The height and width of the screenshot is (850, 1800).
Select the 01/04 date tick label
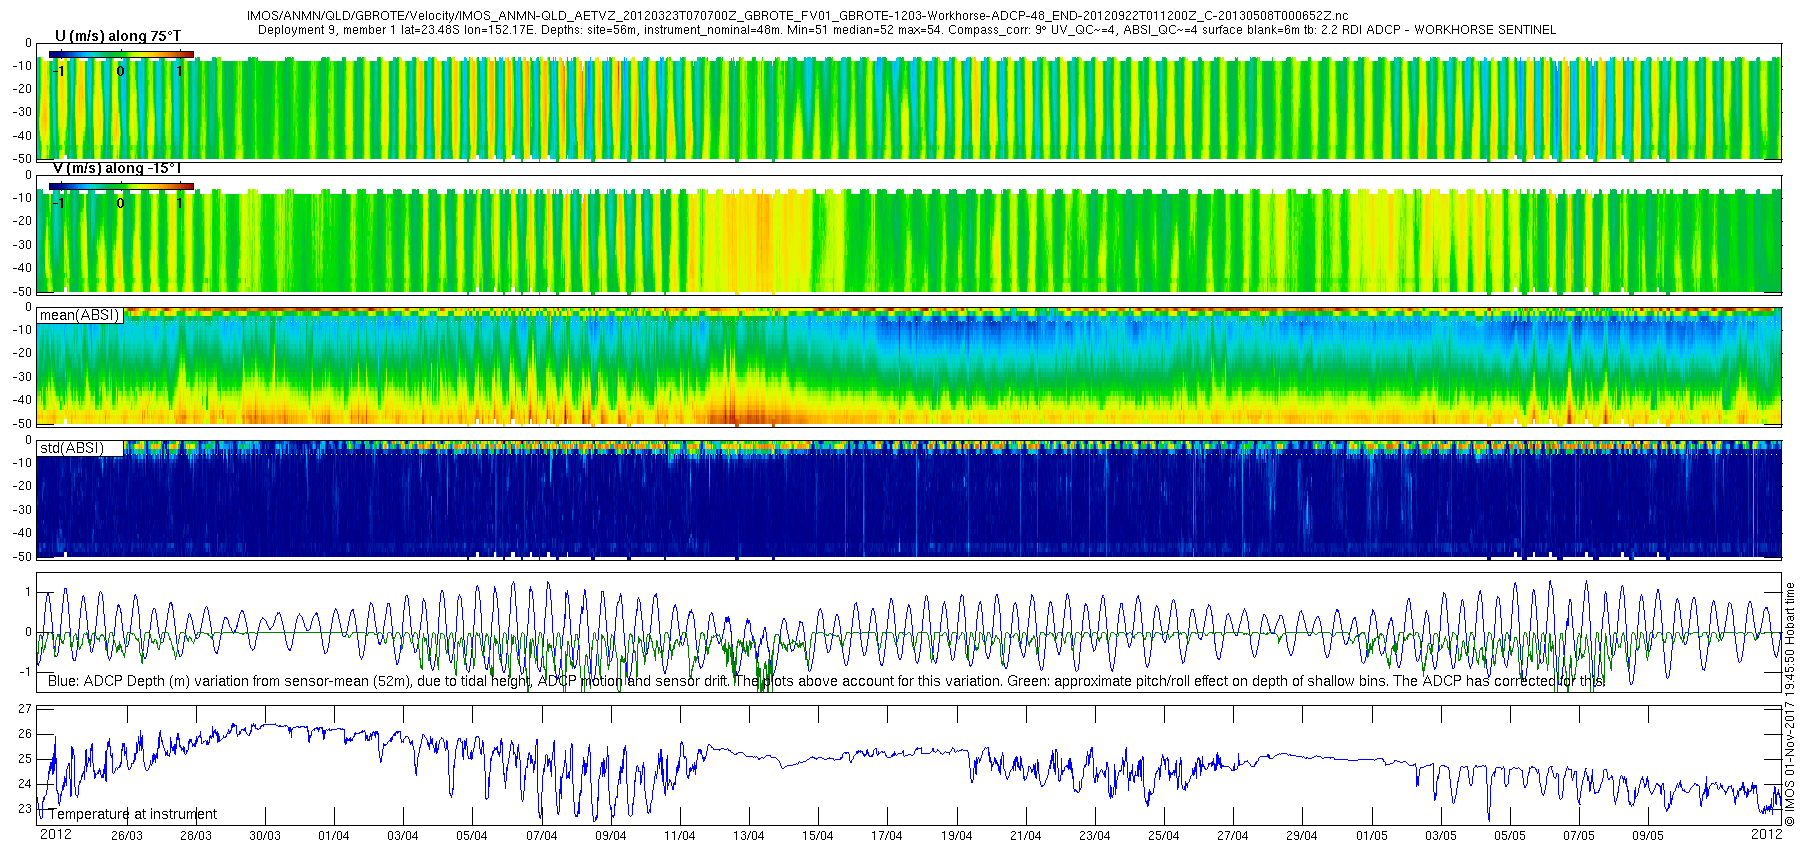[x=333, y=836]
